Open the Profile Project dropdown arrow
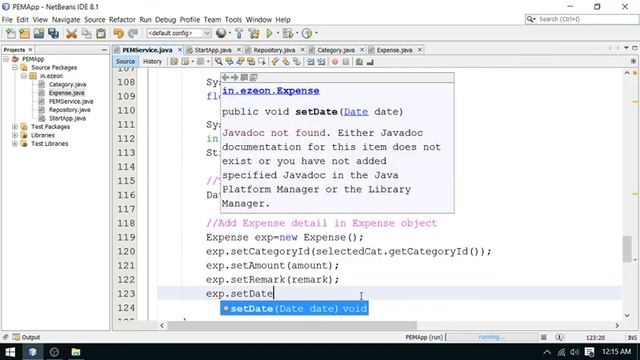This screenshot has height=360, width=640. [316, 33]
